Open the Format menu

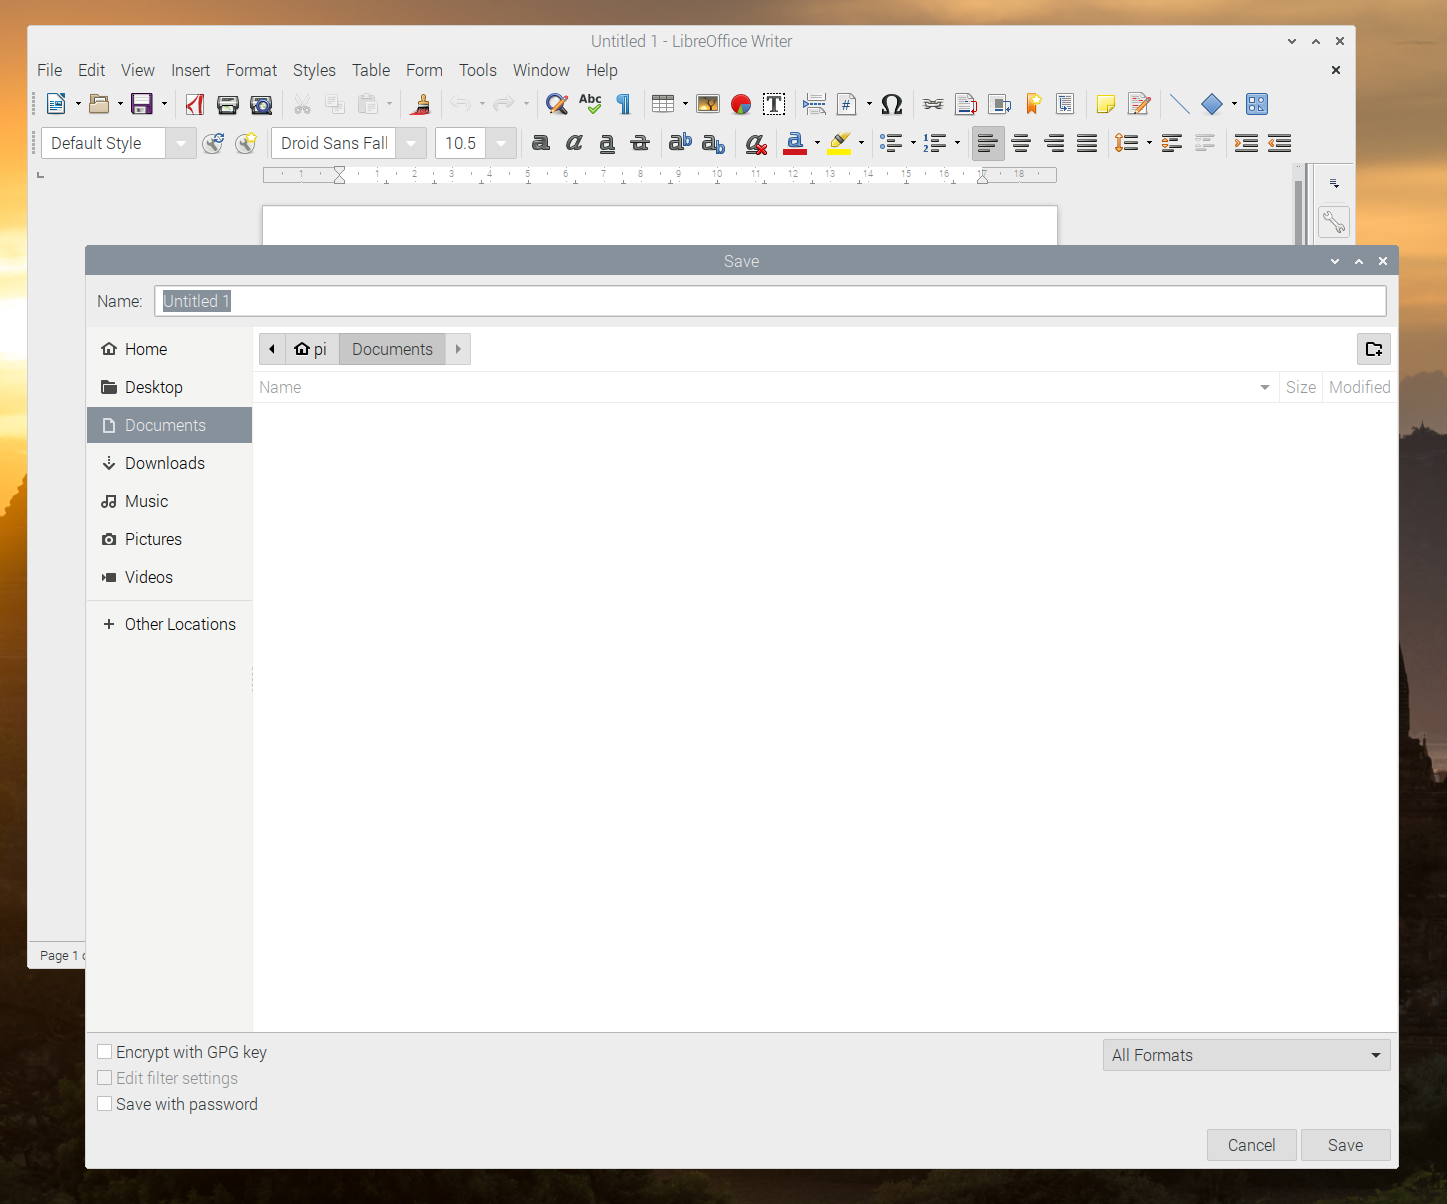251,70
